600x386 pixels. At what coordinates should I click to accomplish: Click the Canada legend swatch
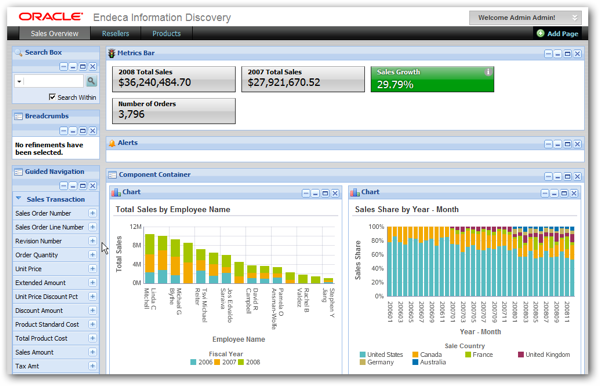[415, 355]
